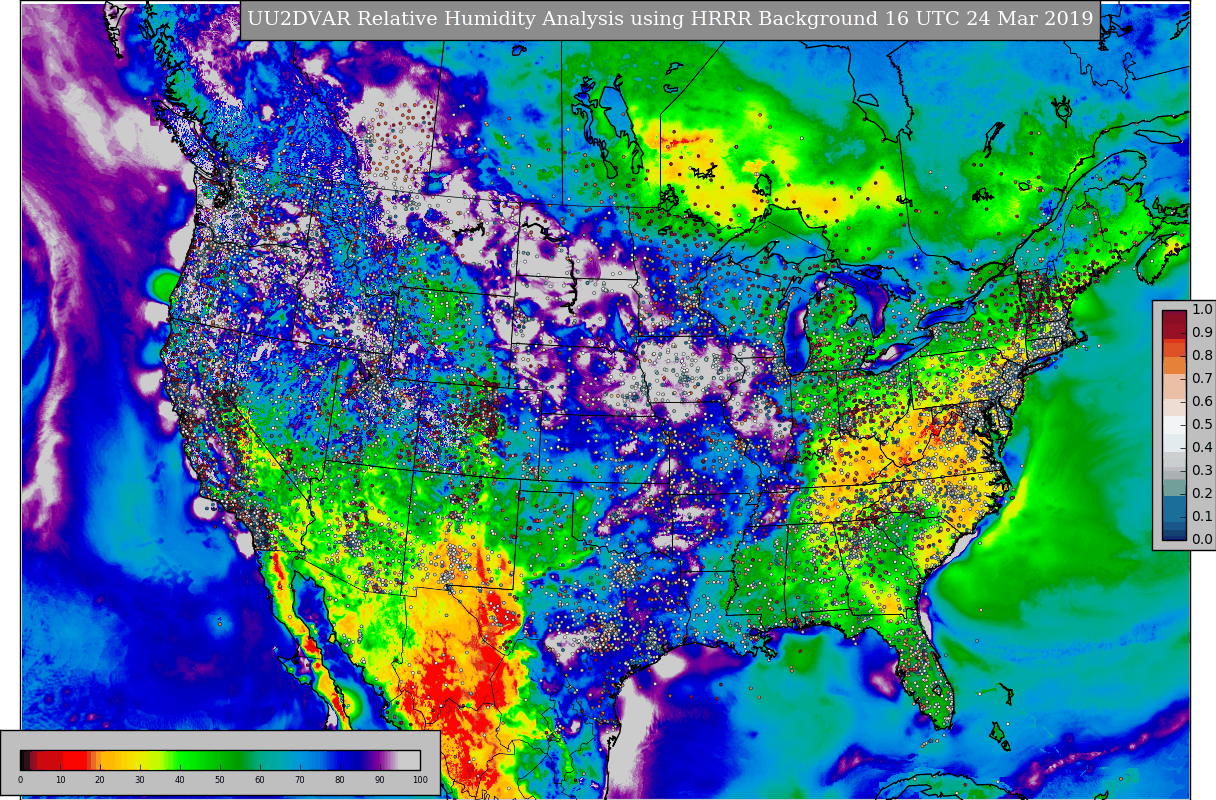Select the 0.2 label on the right colorbar
The height and width of the screenshot is (800, 1216).
pos(1202,494)
